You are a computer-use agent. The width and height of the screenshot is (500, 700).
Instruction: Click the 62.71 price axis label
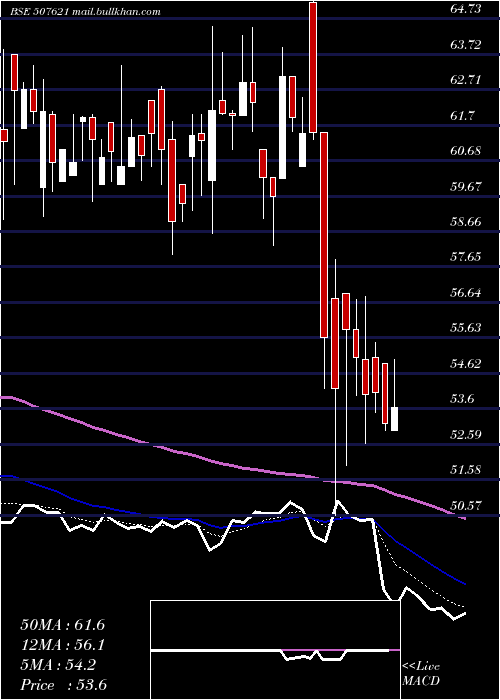(466, 80)
